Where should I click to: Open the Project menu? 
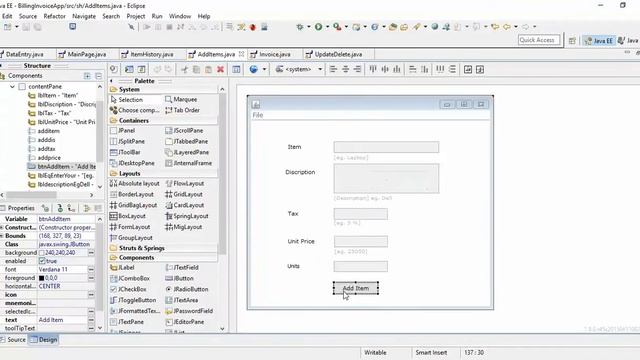(x=136, y=16)
